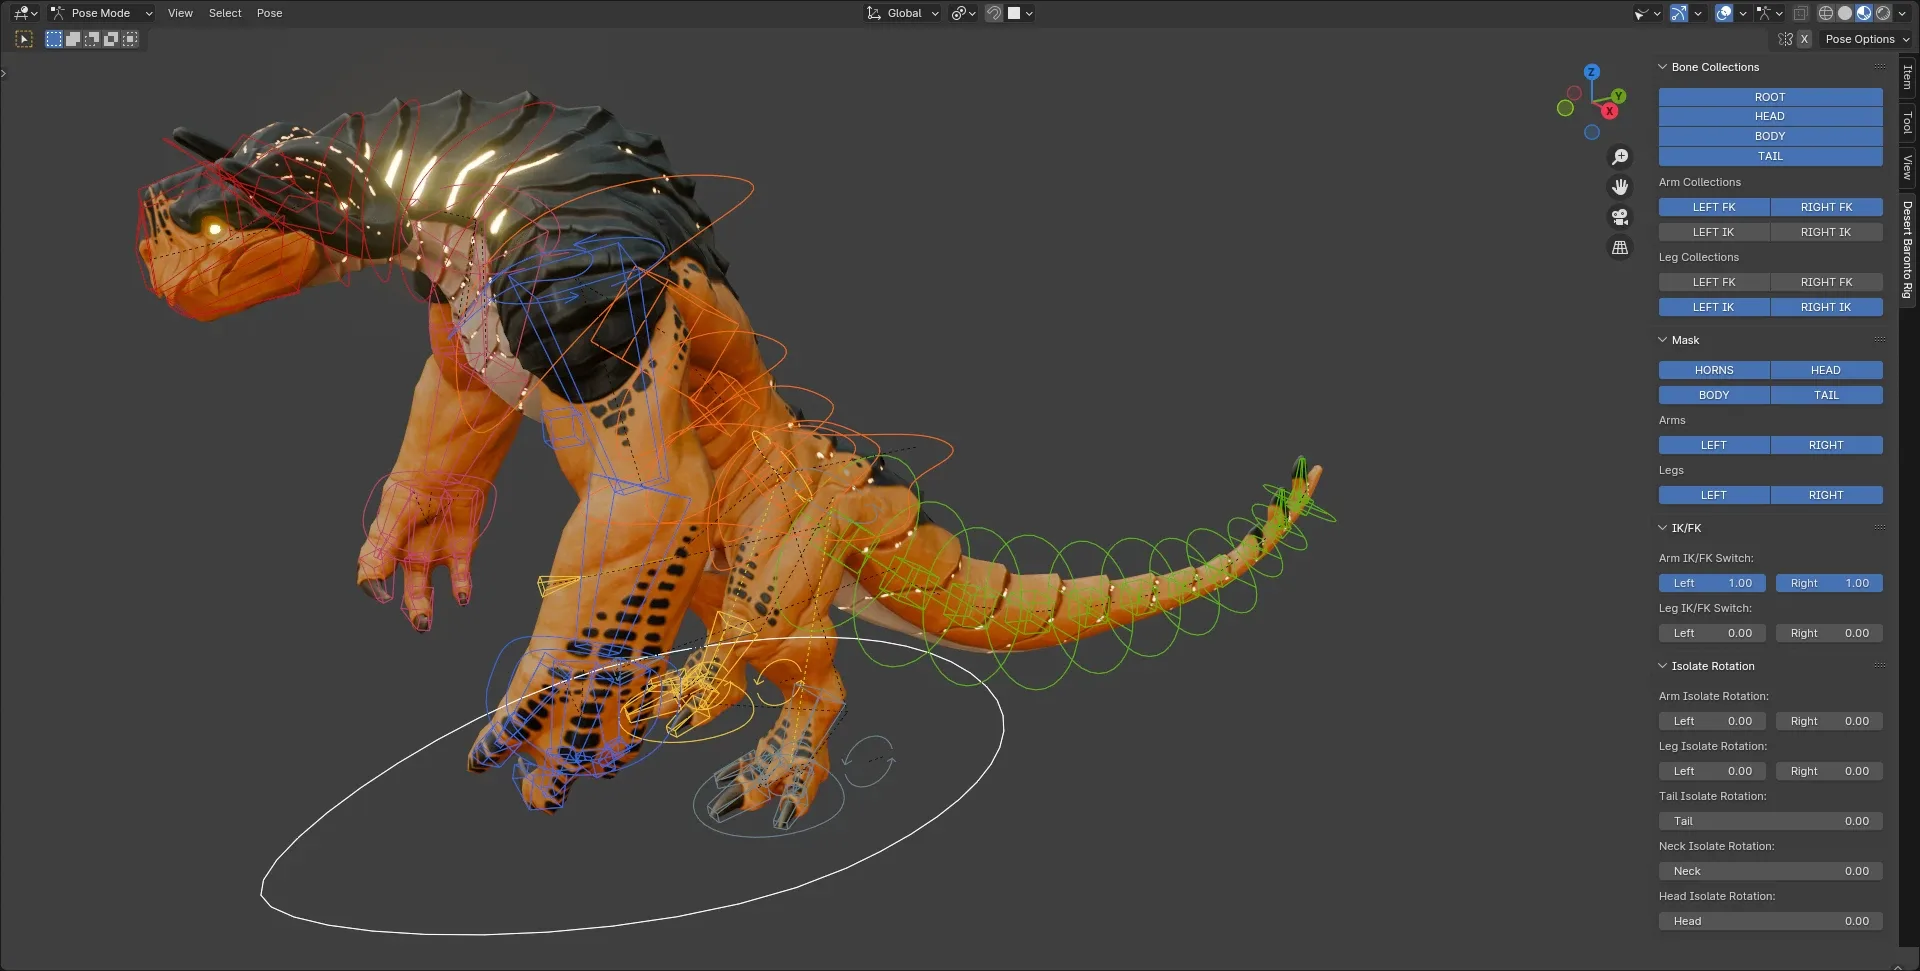Toggle the HORNS mask
The image size is (1920, 971).
[1714, 370]
